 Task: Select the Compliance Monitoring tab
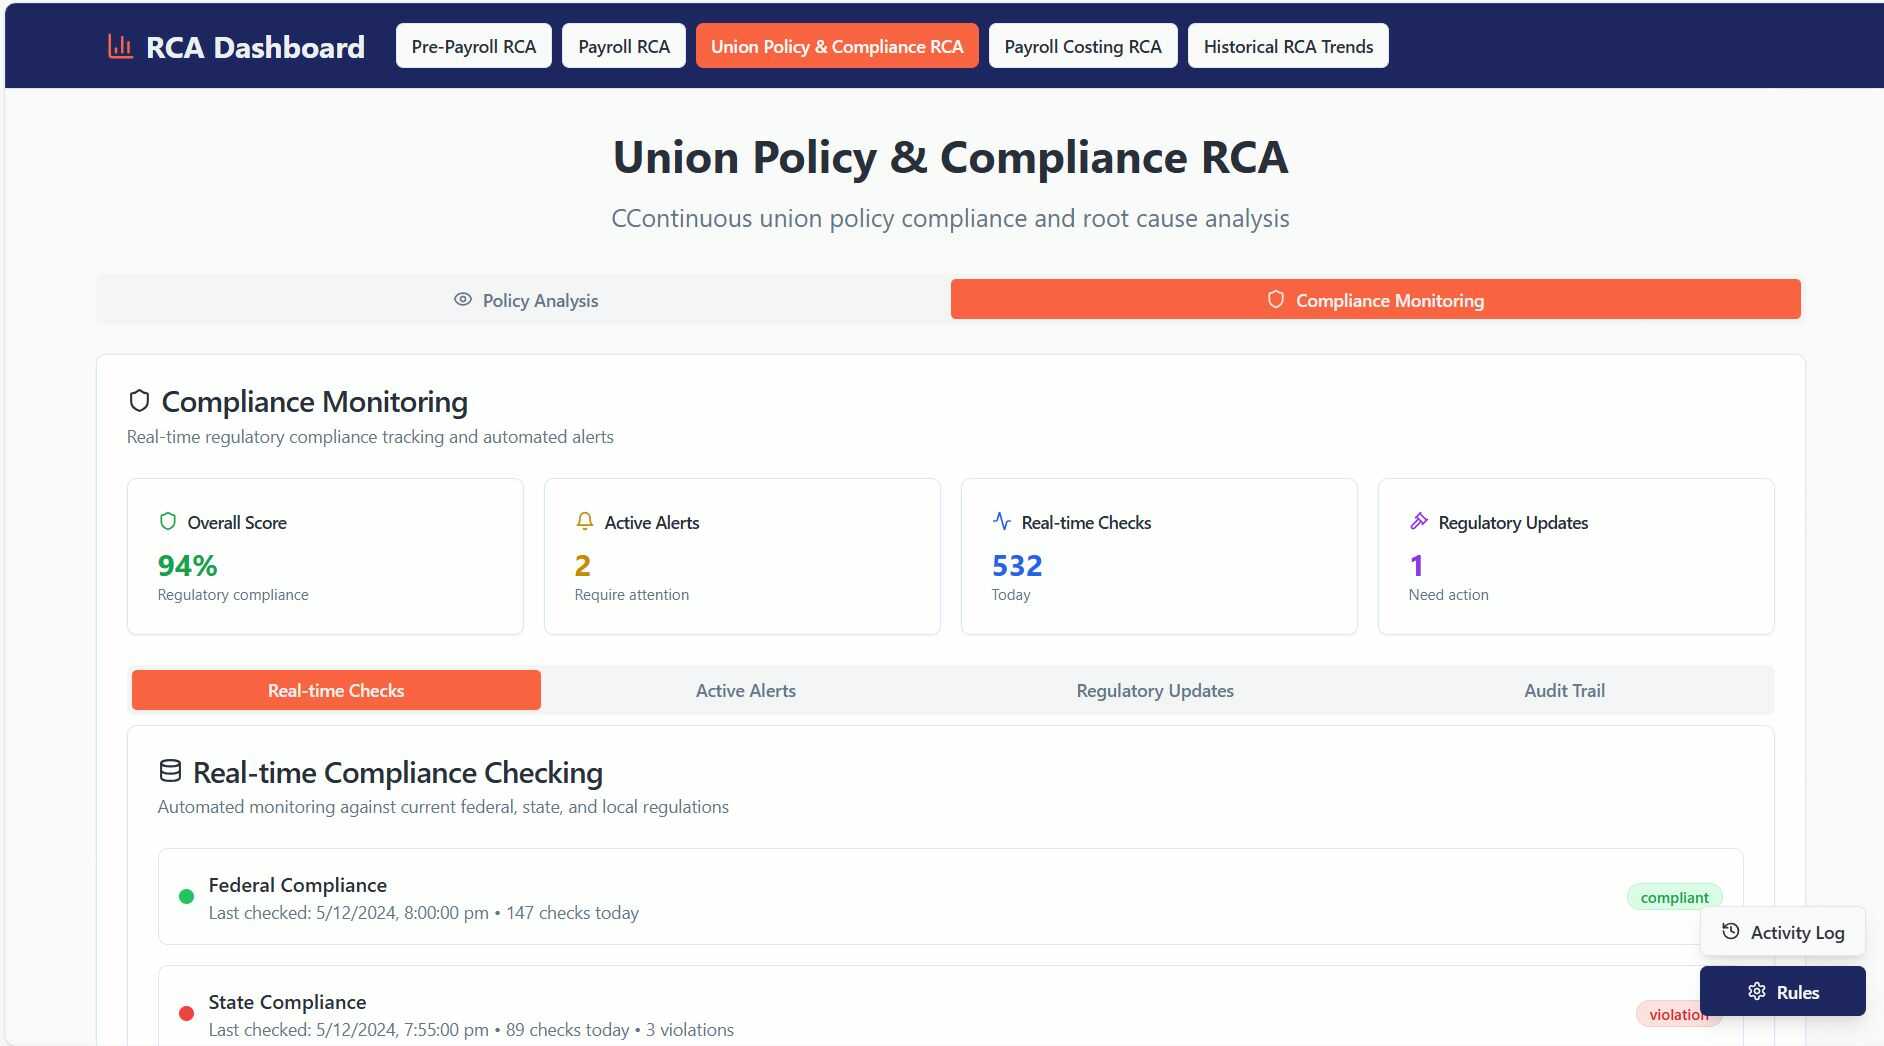(x=1375, y=300)
